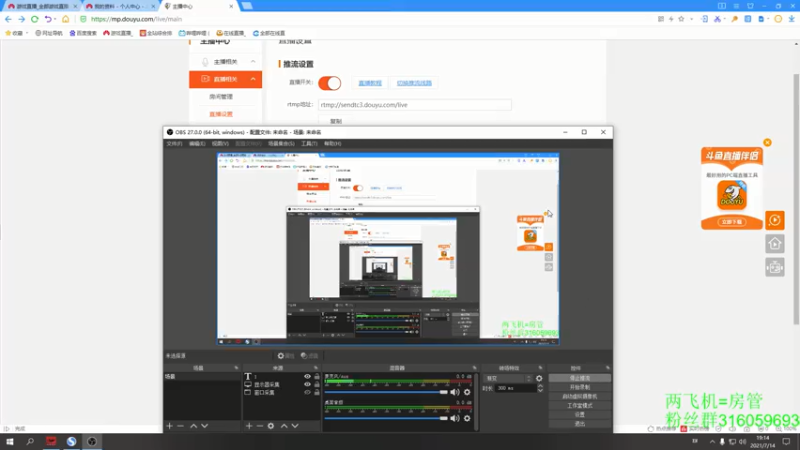800x450 pixels.
Task: Move the source up using the sources panel arrow
Action: click(x=284, y=426)
